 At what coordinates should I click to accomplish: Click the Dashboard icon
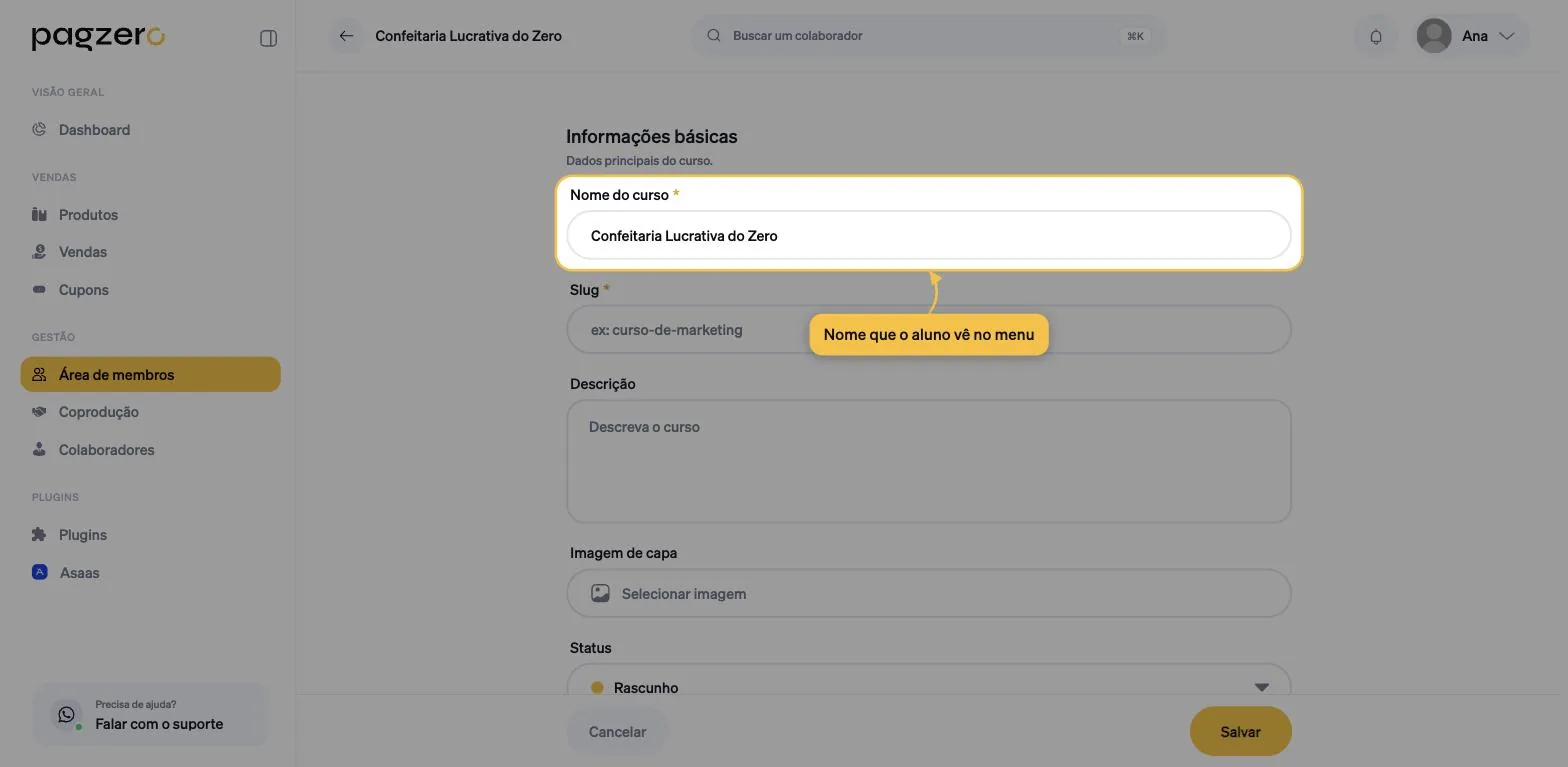click(39, 129)
